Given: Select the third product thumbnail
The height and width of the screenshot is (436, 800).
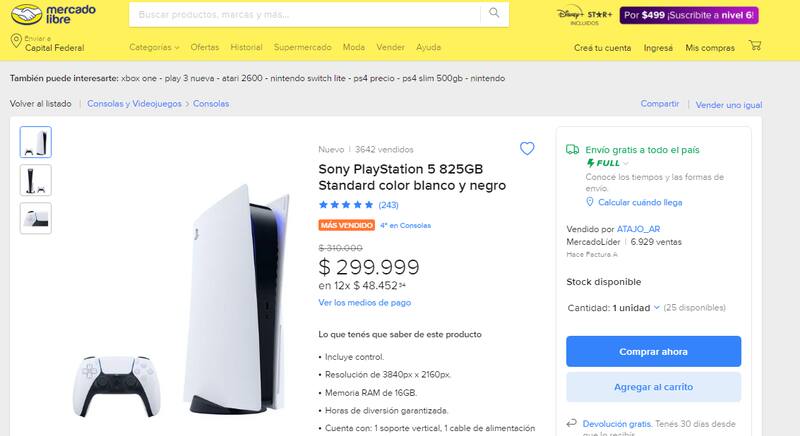Looking at the screenshot, I should click(36, 218).
